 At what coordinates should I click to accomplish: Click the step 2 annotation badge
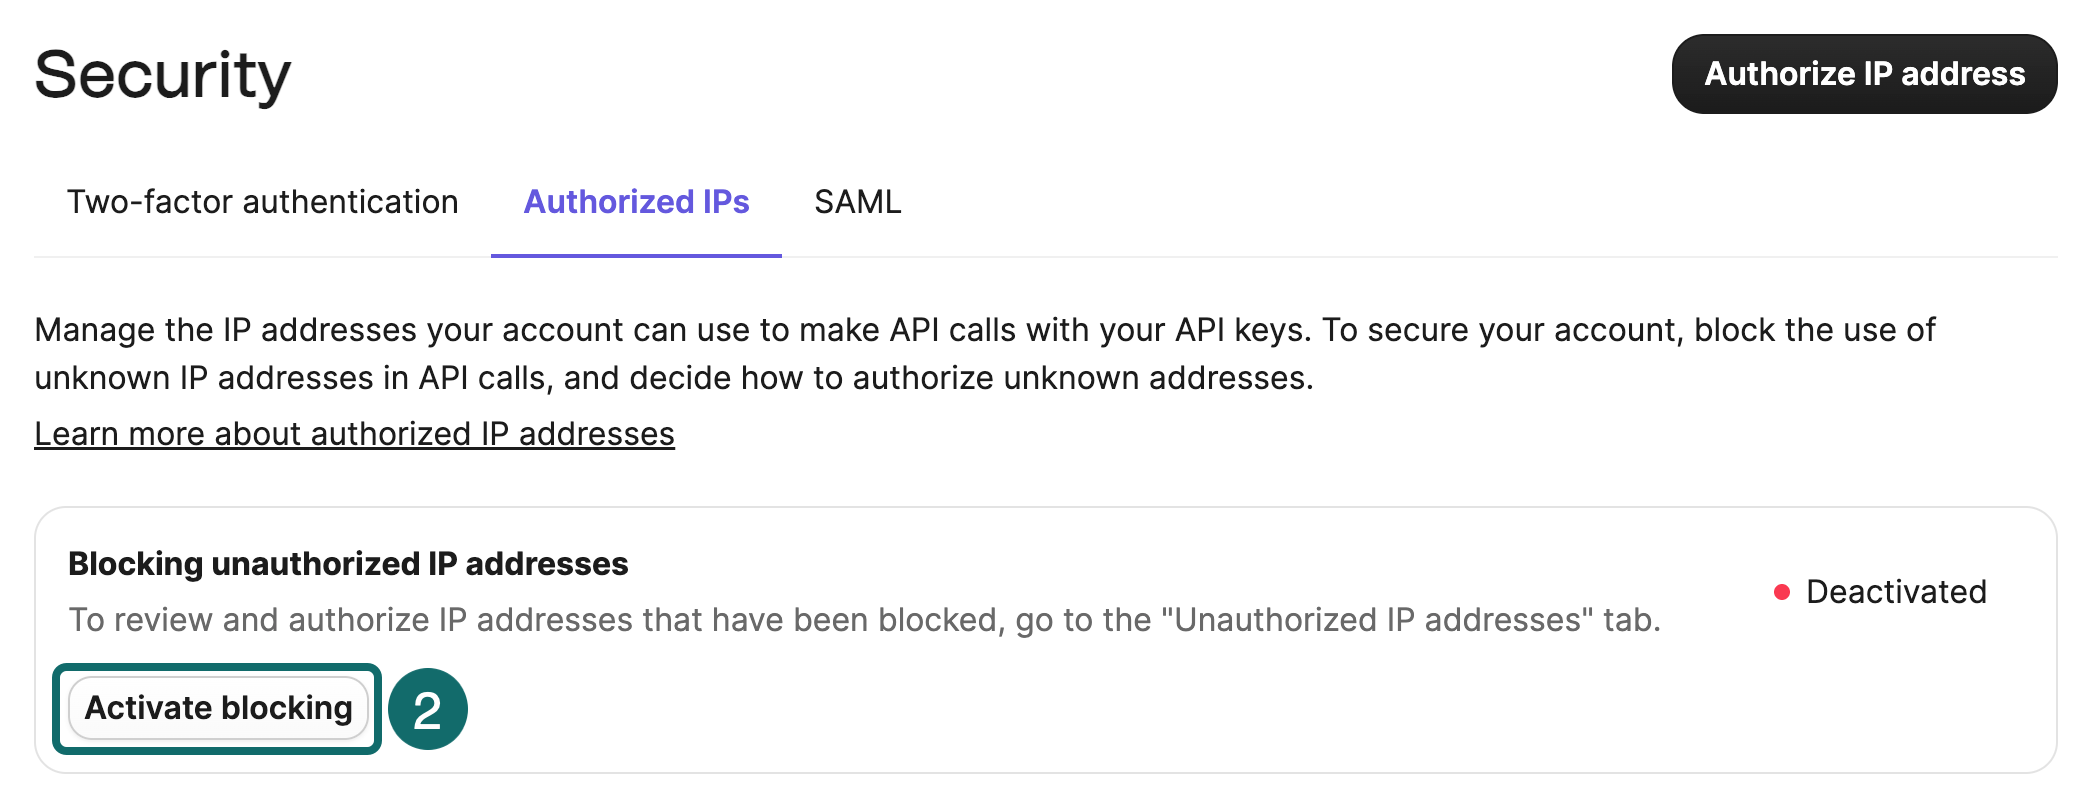point(429,708)
